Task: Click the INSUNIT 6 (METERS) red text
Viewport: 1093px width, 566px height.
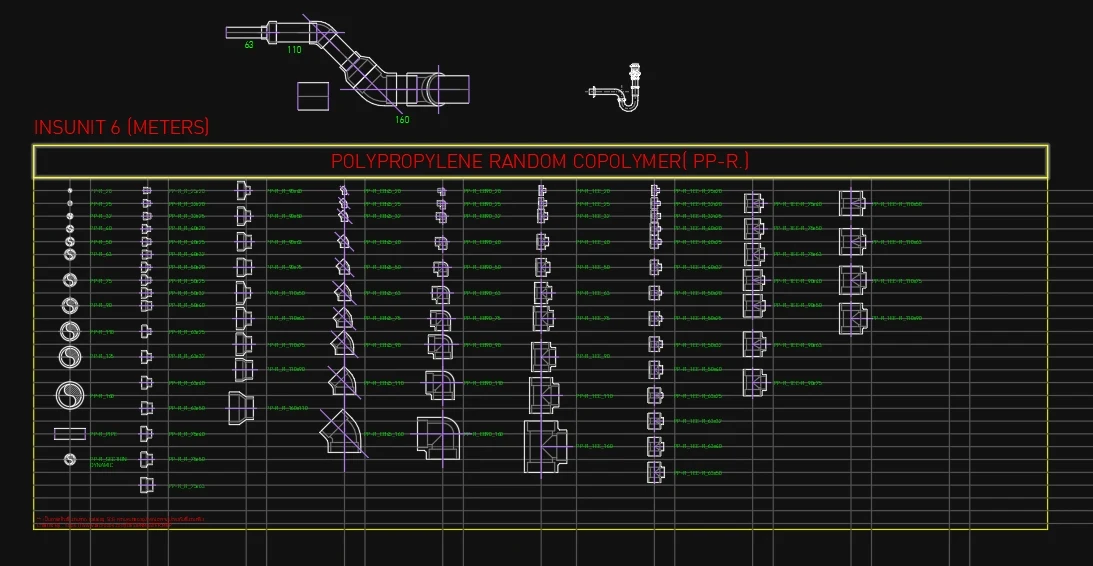Action: 121,128
